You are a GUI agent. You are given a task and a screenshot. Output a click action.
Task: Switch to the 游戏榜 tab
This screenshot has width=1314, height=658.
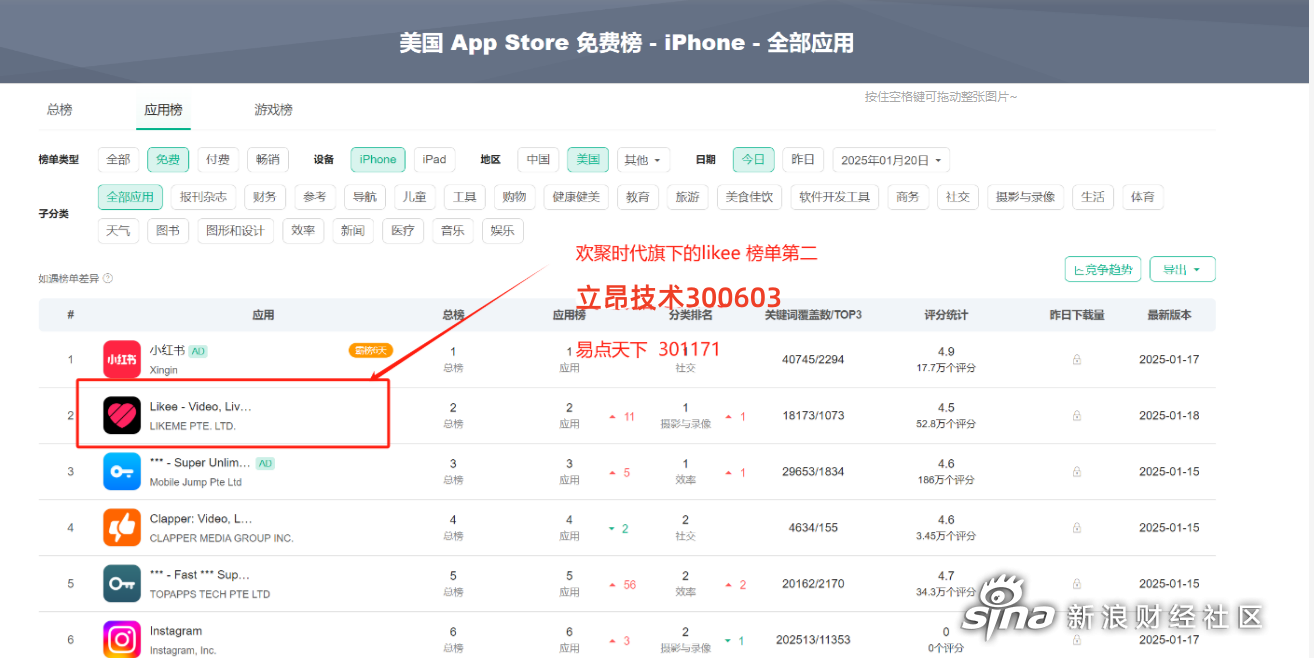(273, 110)
